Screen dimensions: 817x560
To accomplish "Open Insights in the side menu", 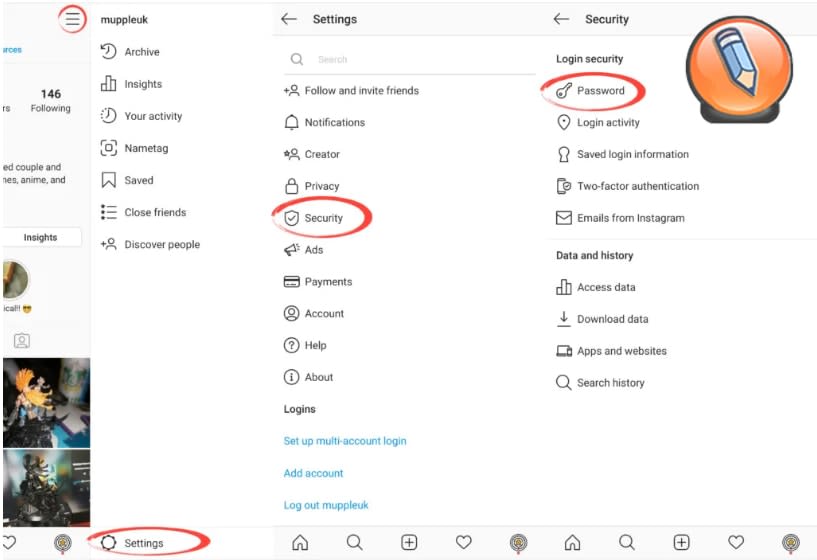I will pos(131,84).
